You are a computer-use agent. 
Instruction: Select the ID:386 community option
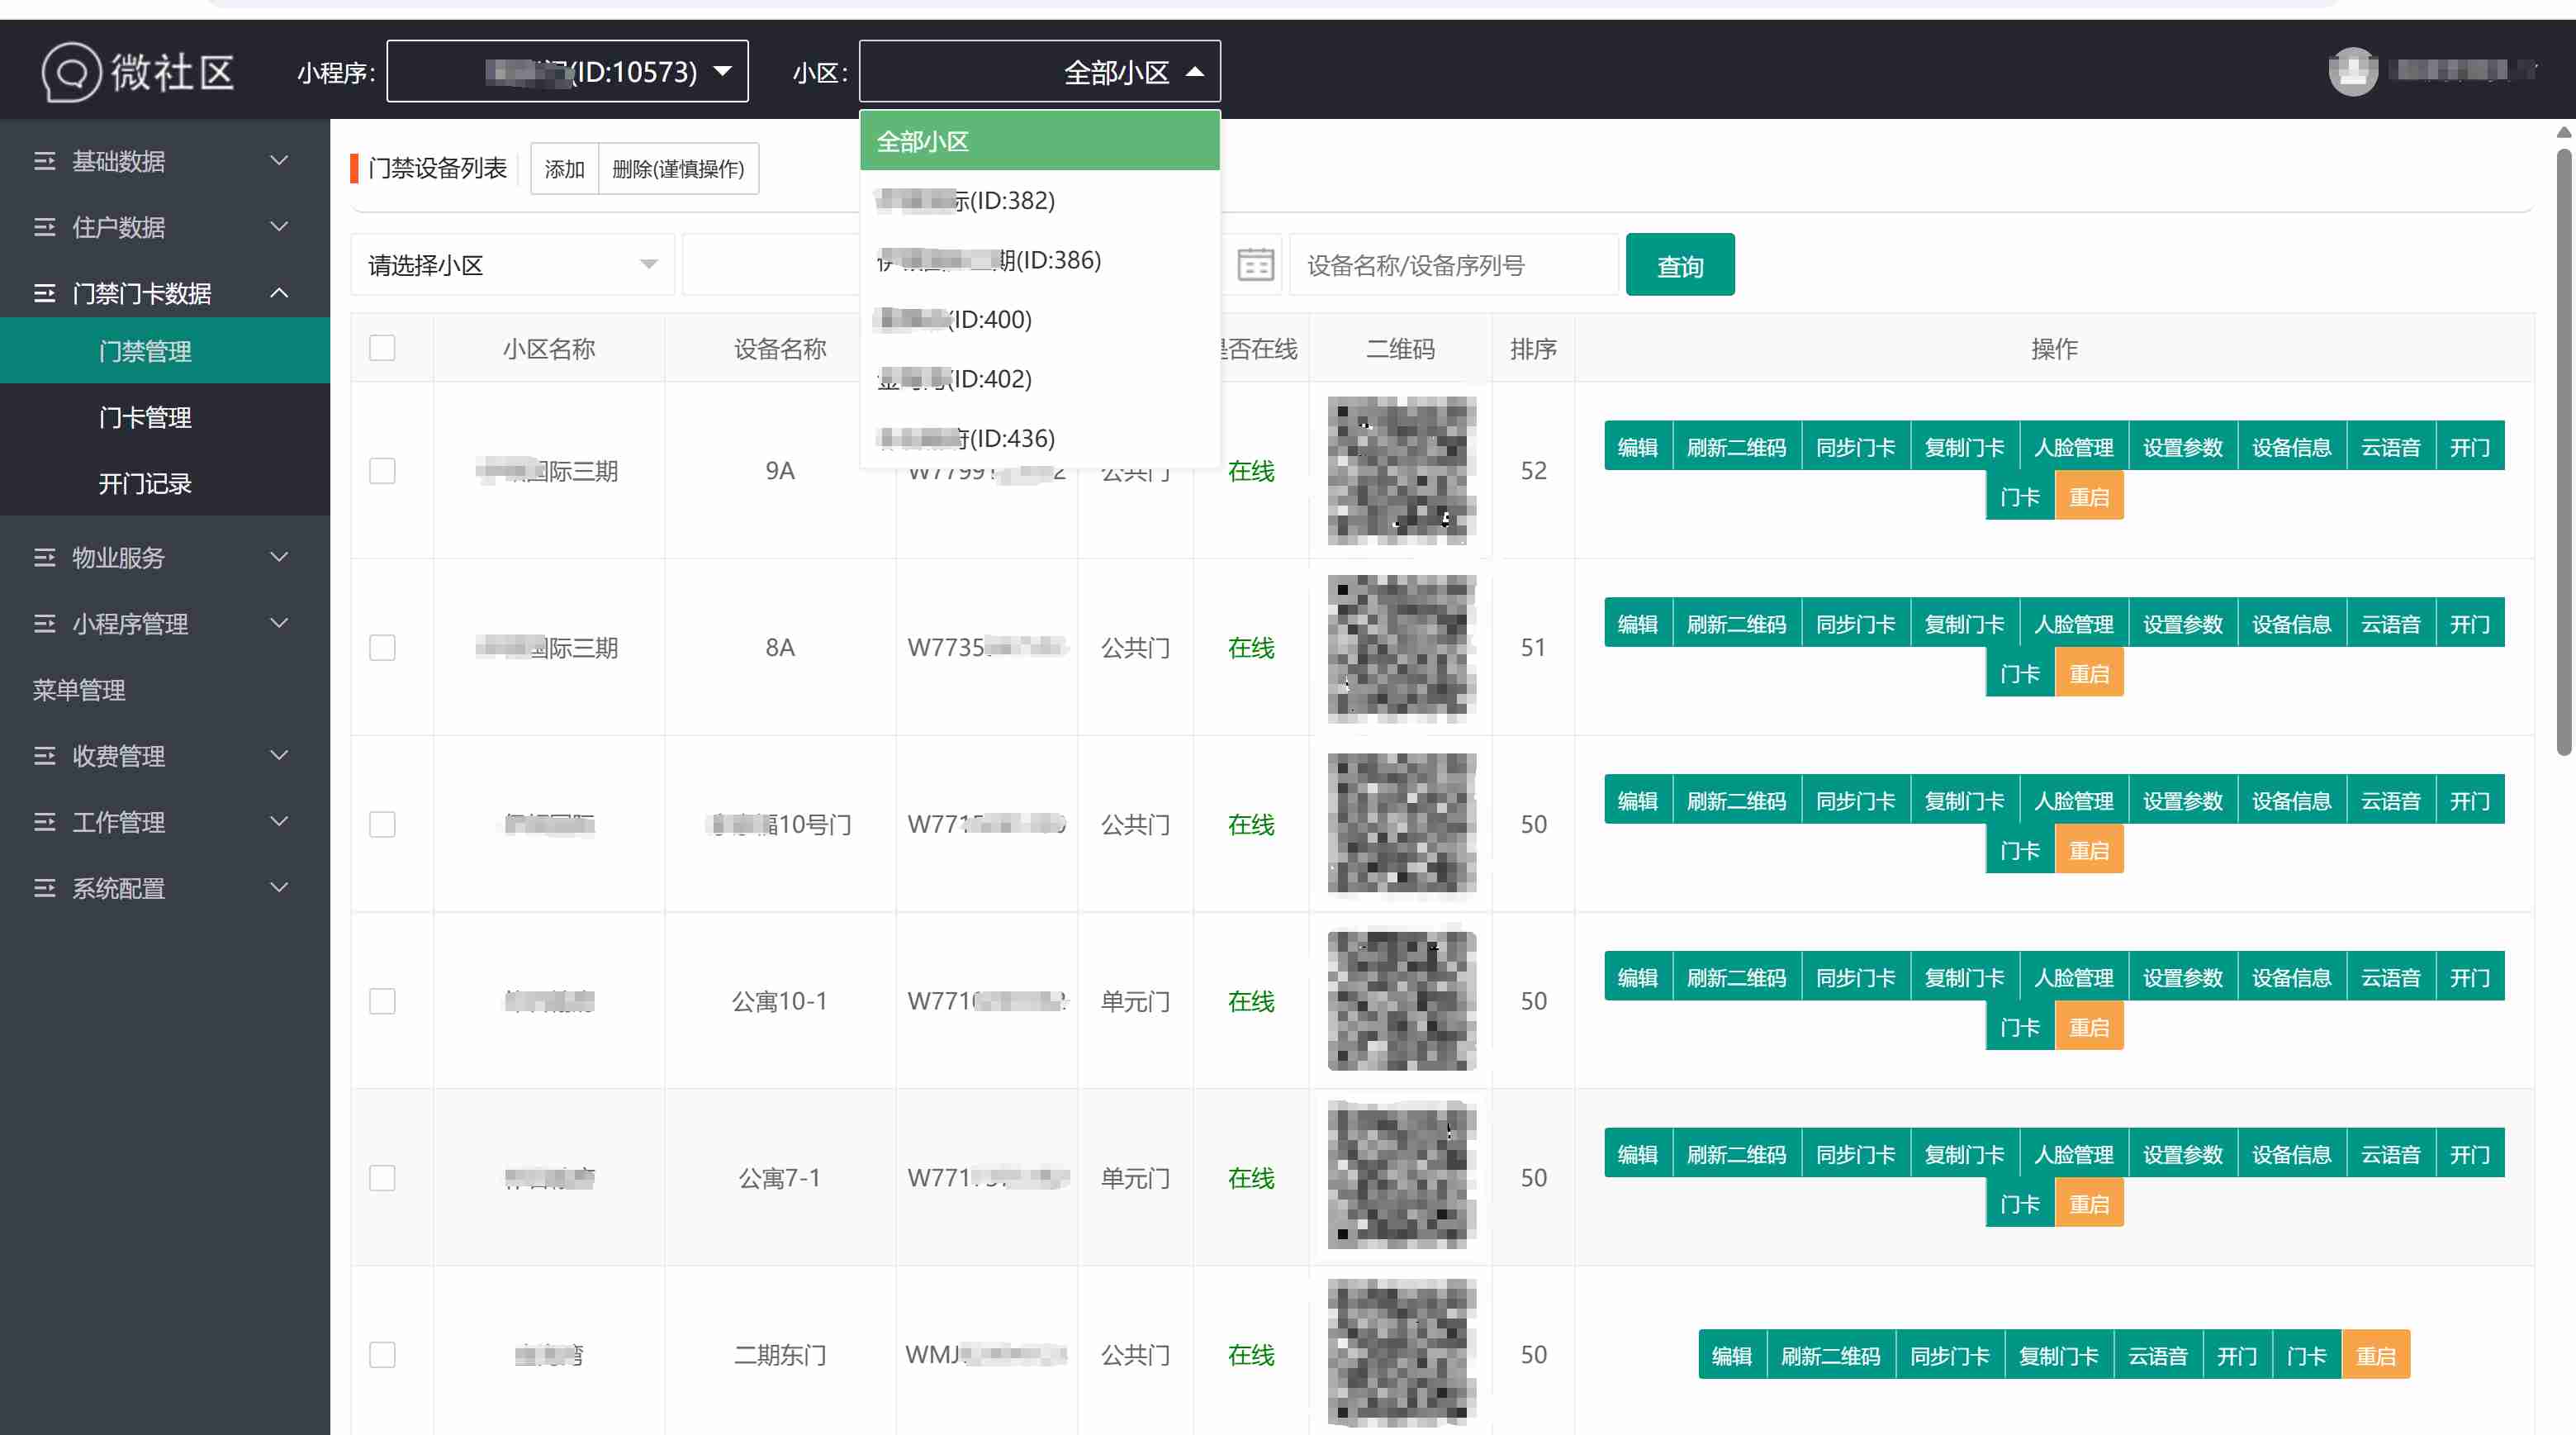[x=1039, y=260]
